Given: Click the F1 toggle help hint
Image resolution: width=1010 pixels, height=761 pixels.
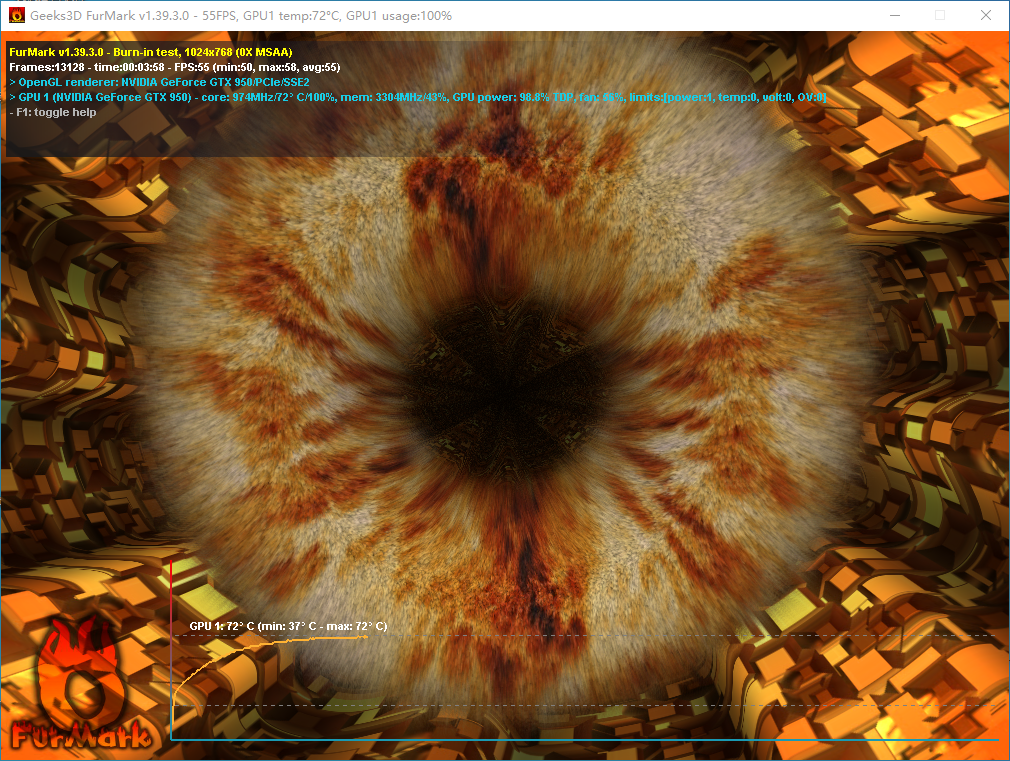Looking at the screenshot, I should [53, 112].
